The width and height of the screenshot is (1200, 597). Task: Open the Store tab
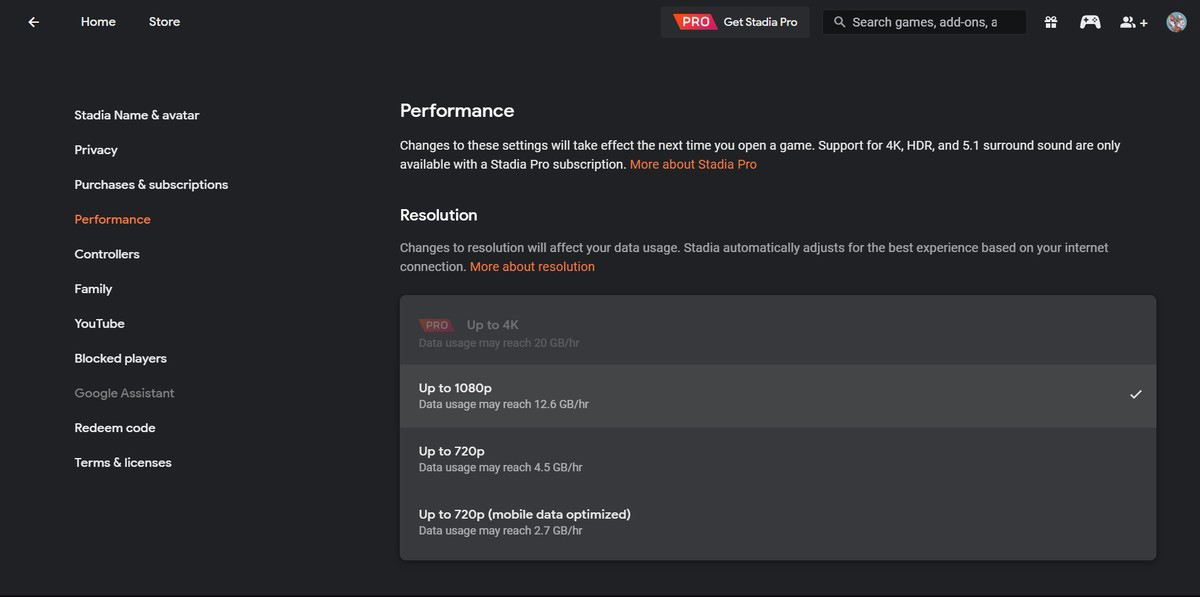click(x=164, y=22)
